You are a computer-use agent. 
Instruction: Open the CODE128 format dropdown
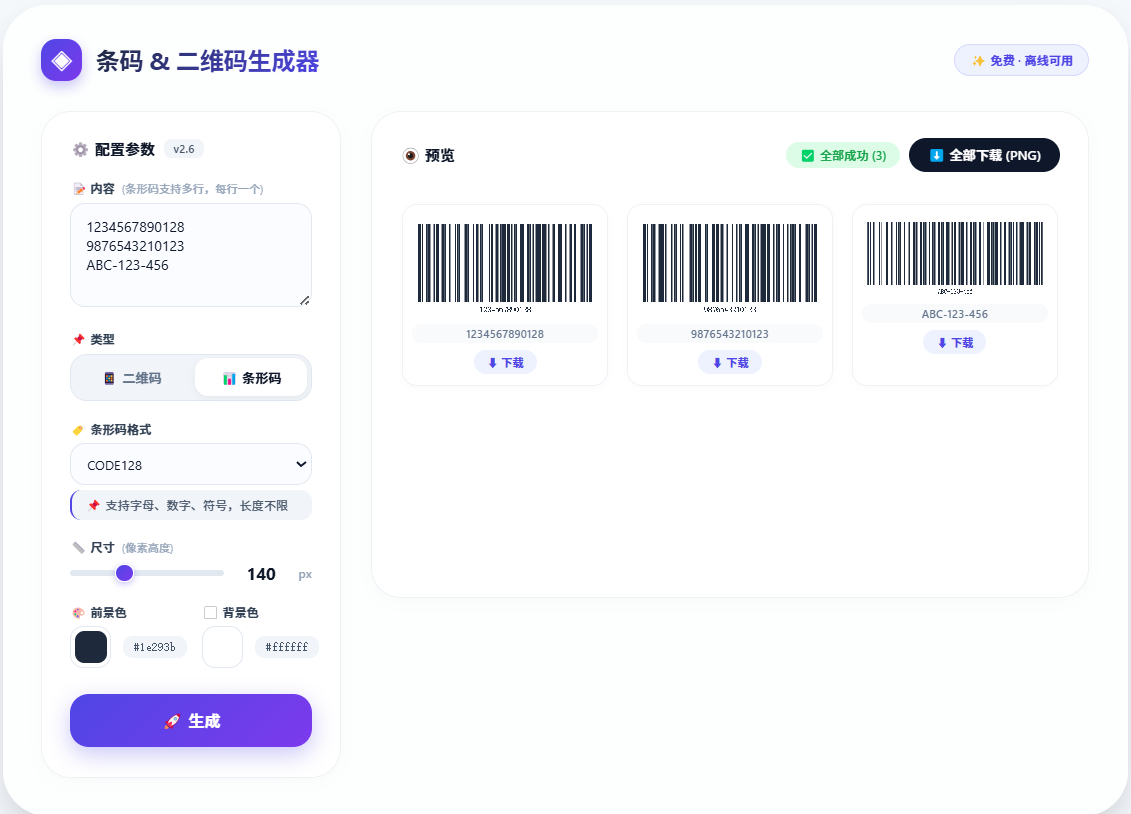(x=191, y=465)
